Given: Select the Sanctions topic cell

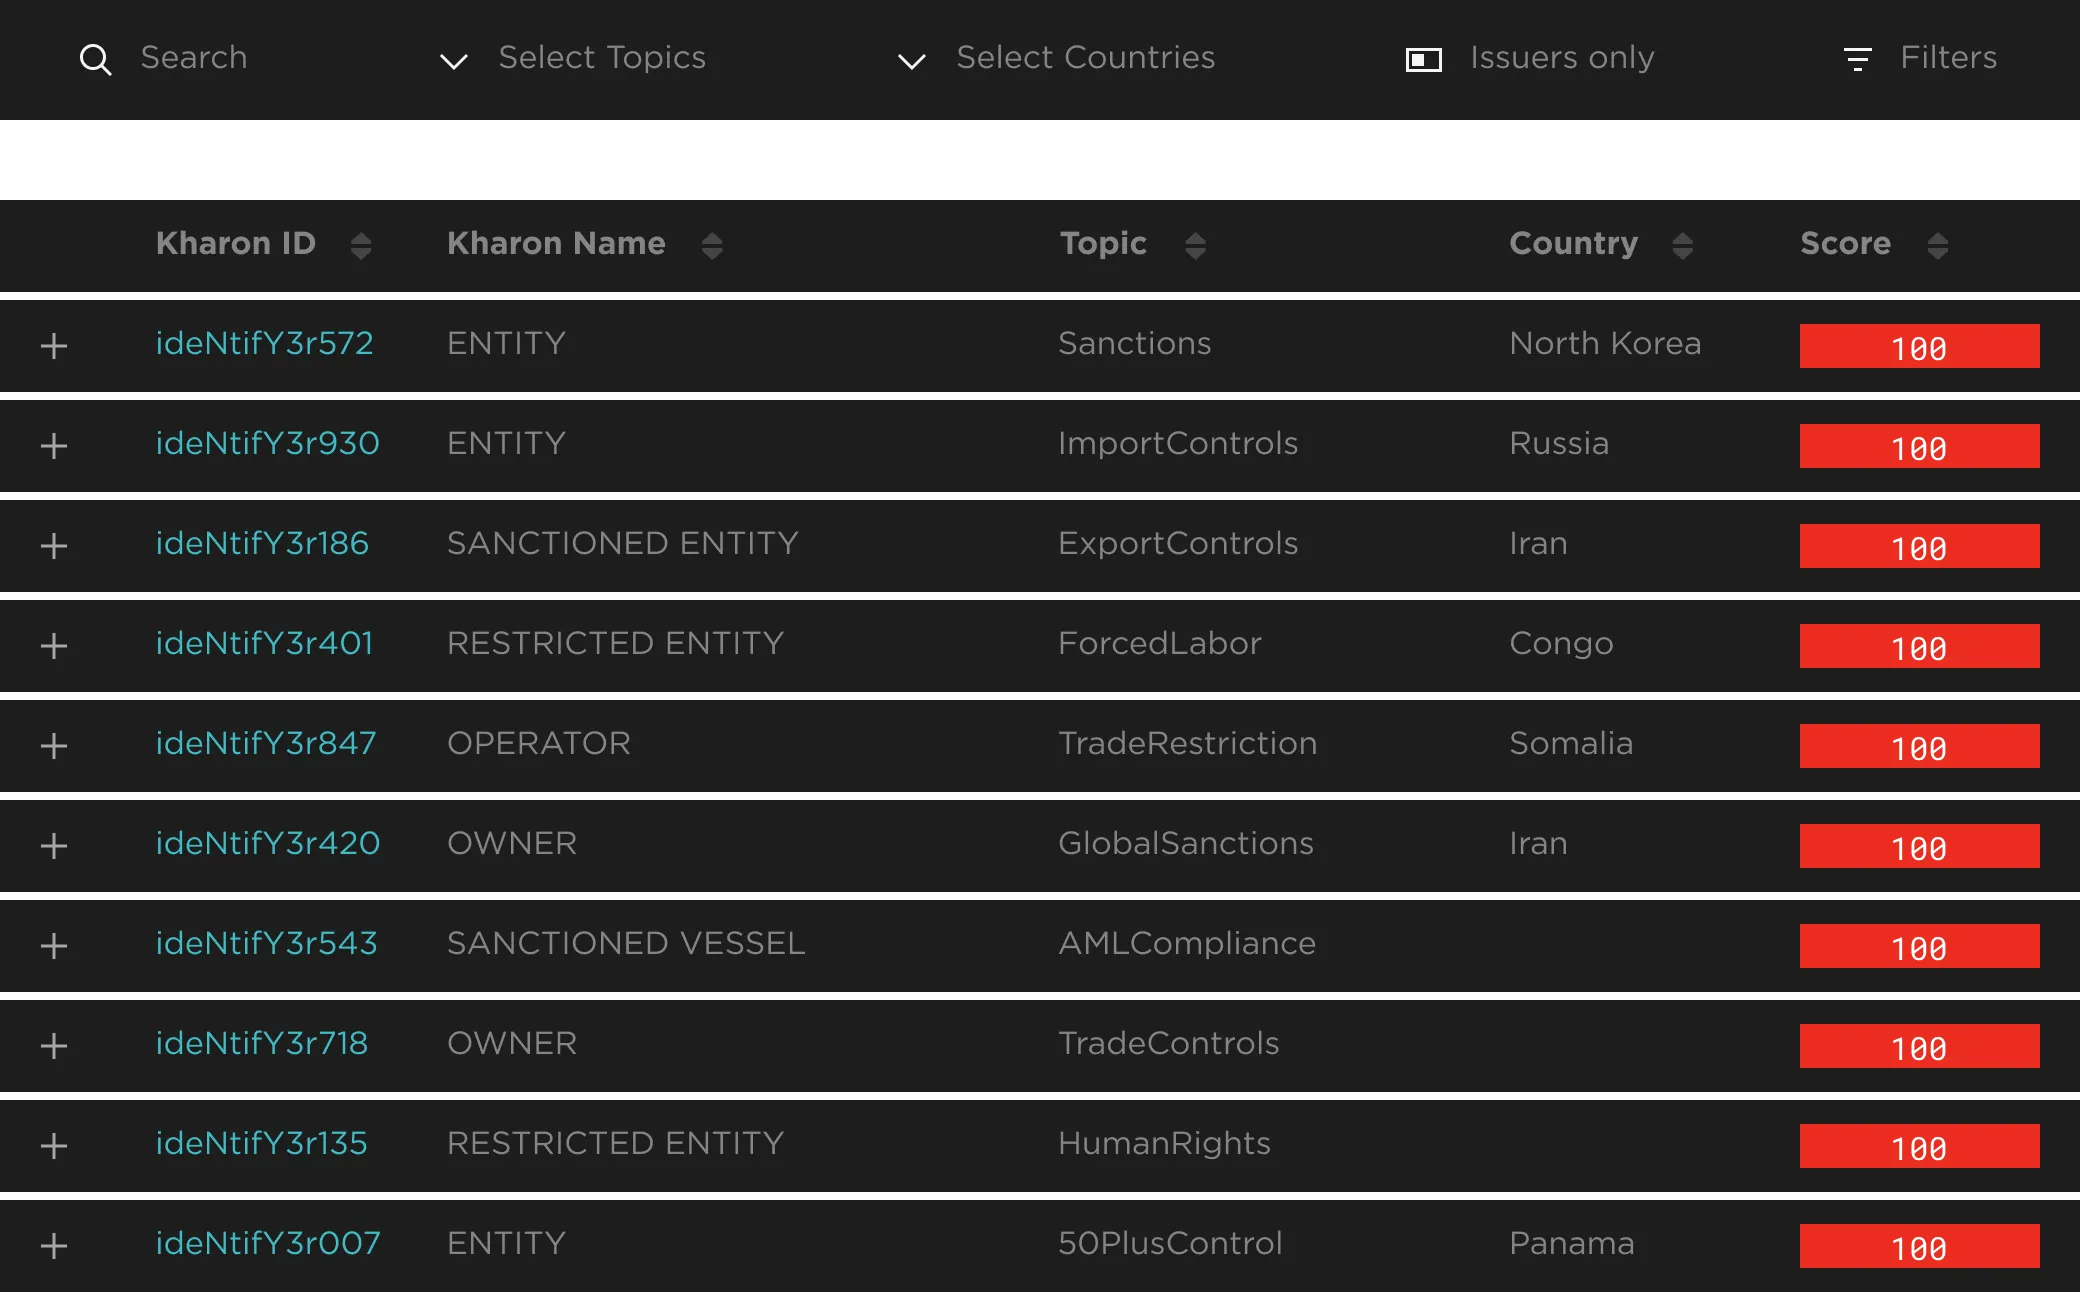Looking at the screenshot, I should (x=1134, y=344).
